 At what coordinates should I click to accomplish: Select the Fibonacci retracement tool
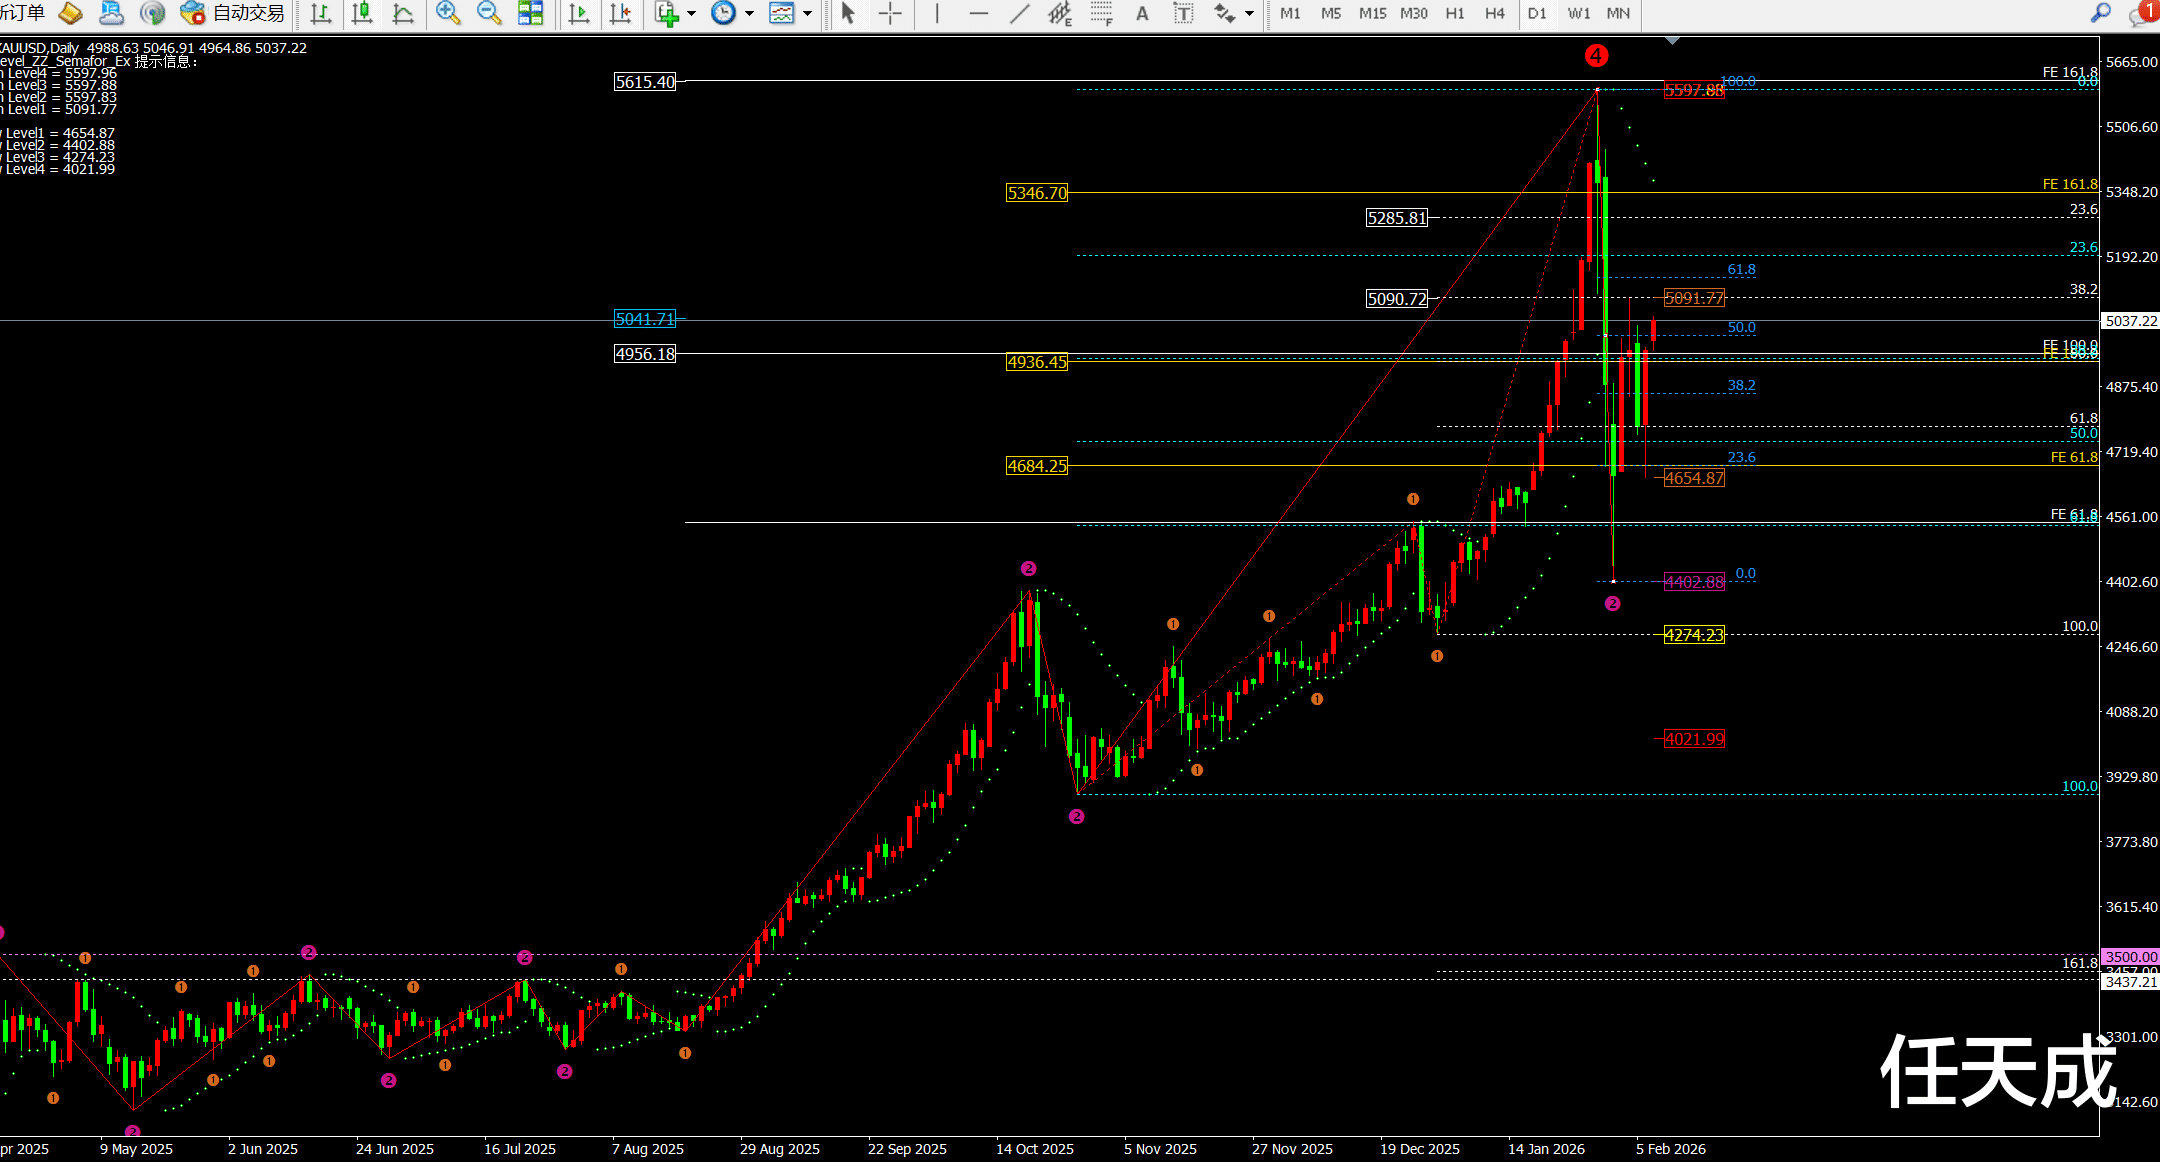pos(1101,13)
